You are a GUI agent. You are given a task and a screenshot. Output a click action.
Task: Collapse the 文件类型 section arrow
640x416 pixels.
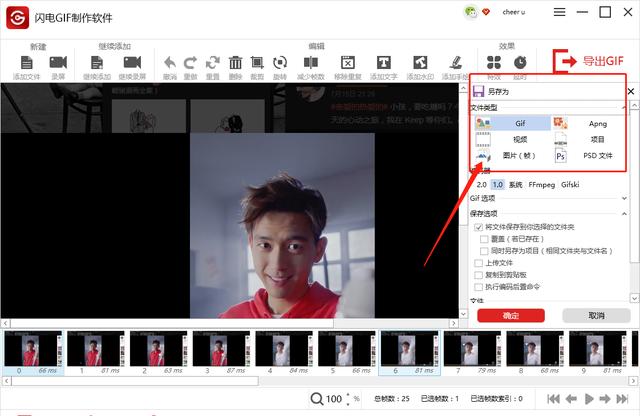tap(623, 108)
